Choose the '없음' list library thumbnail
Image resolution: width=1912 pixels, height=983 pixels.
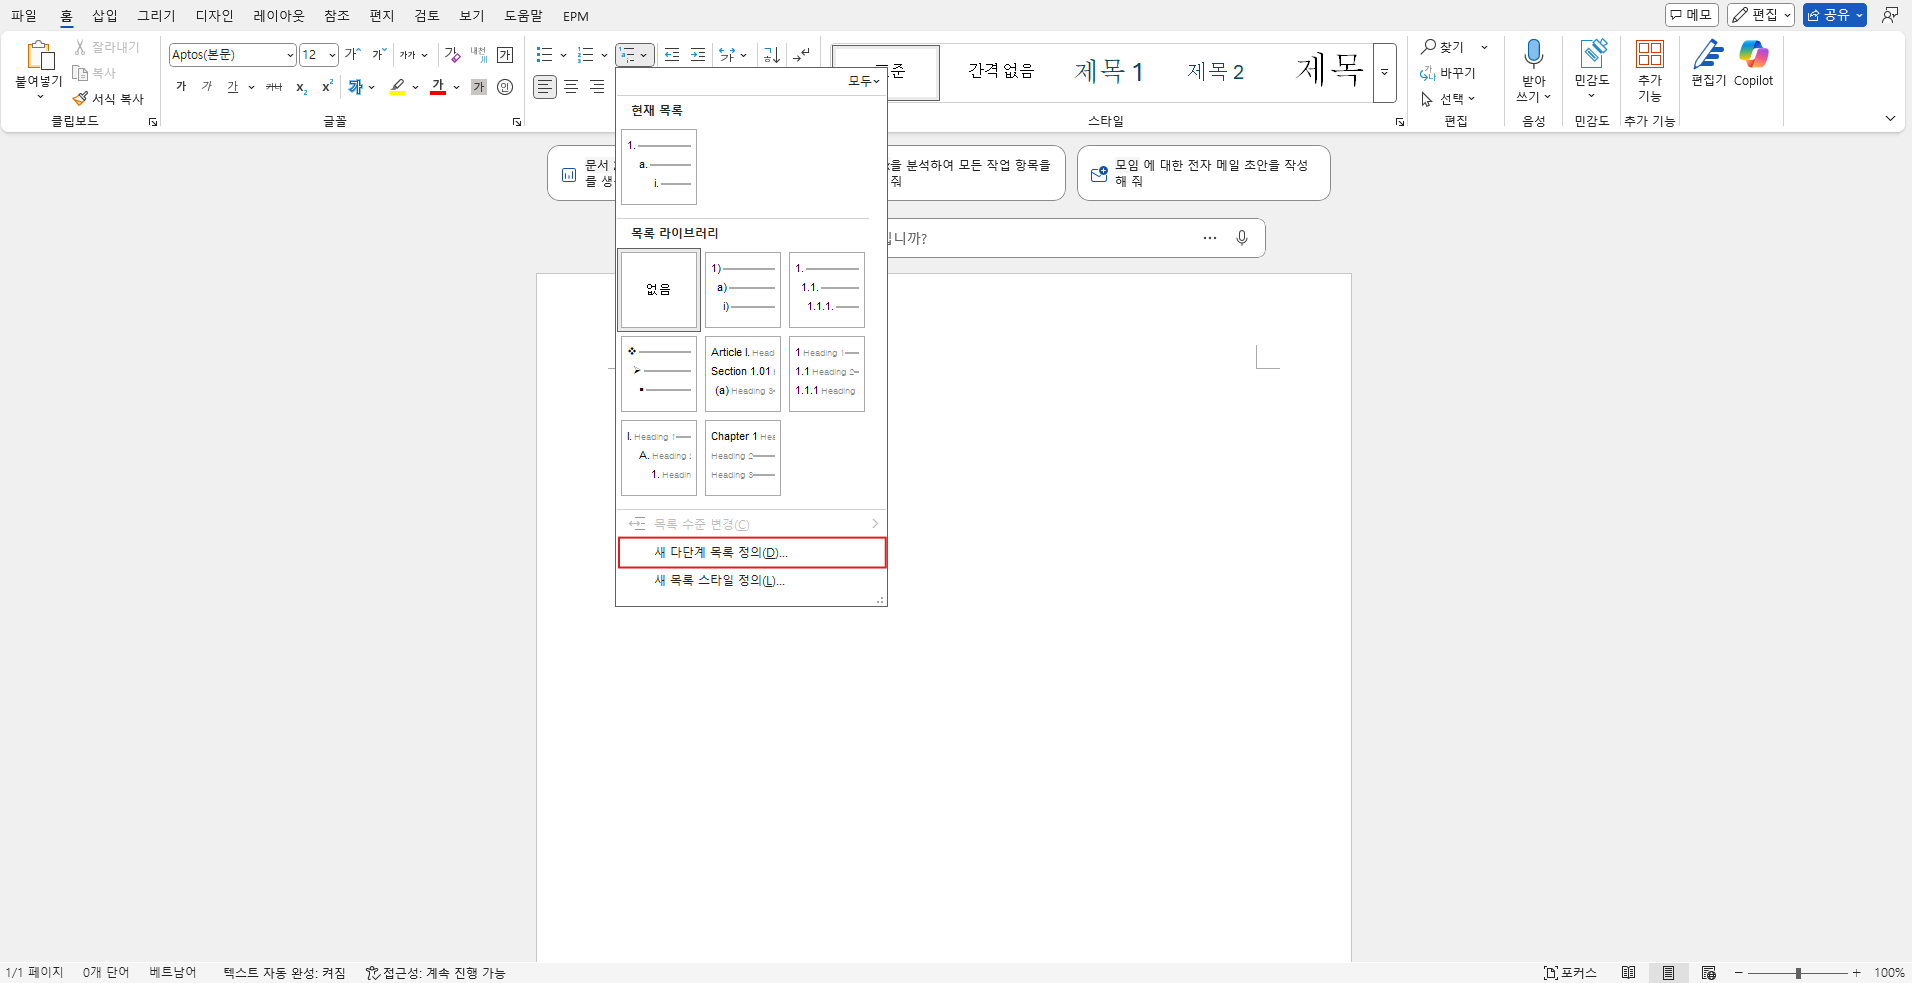658,290
